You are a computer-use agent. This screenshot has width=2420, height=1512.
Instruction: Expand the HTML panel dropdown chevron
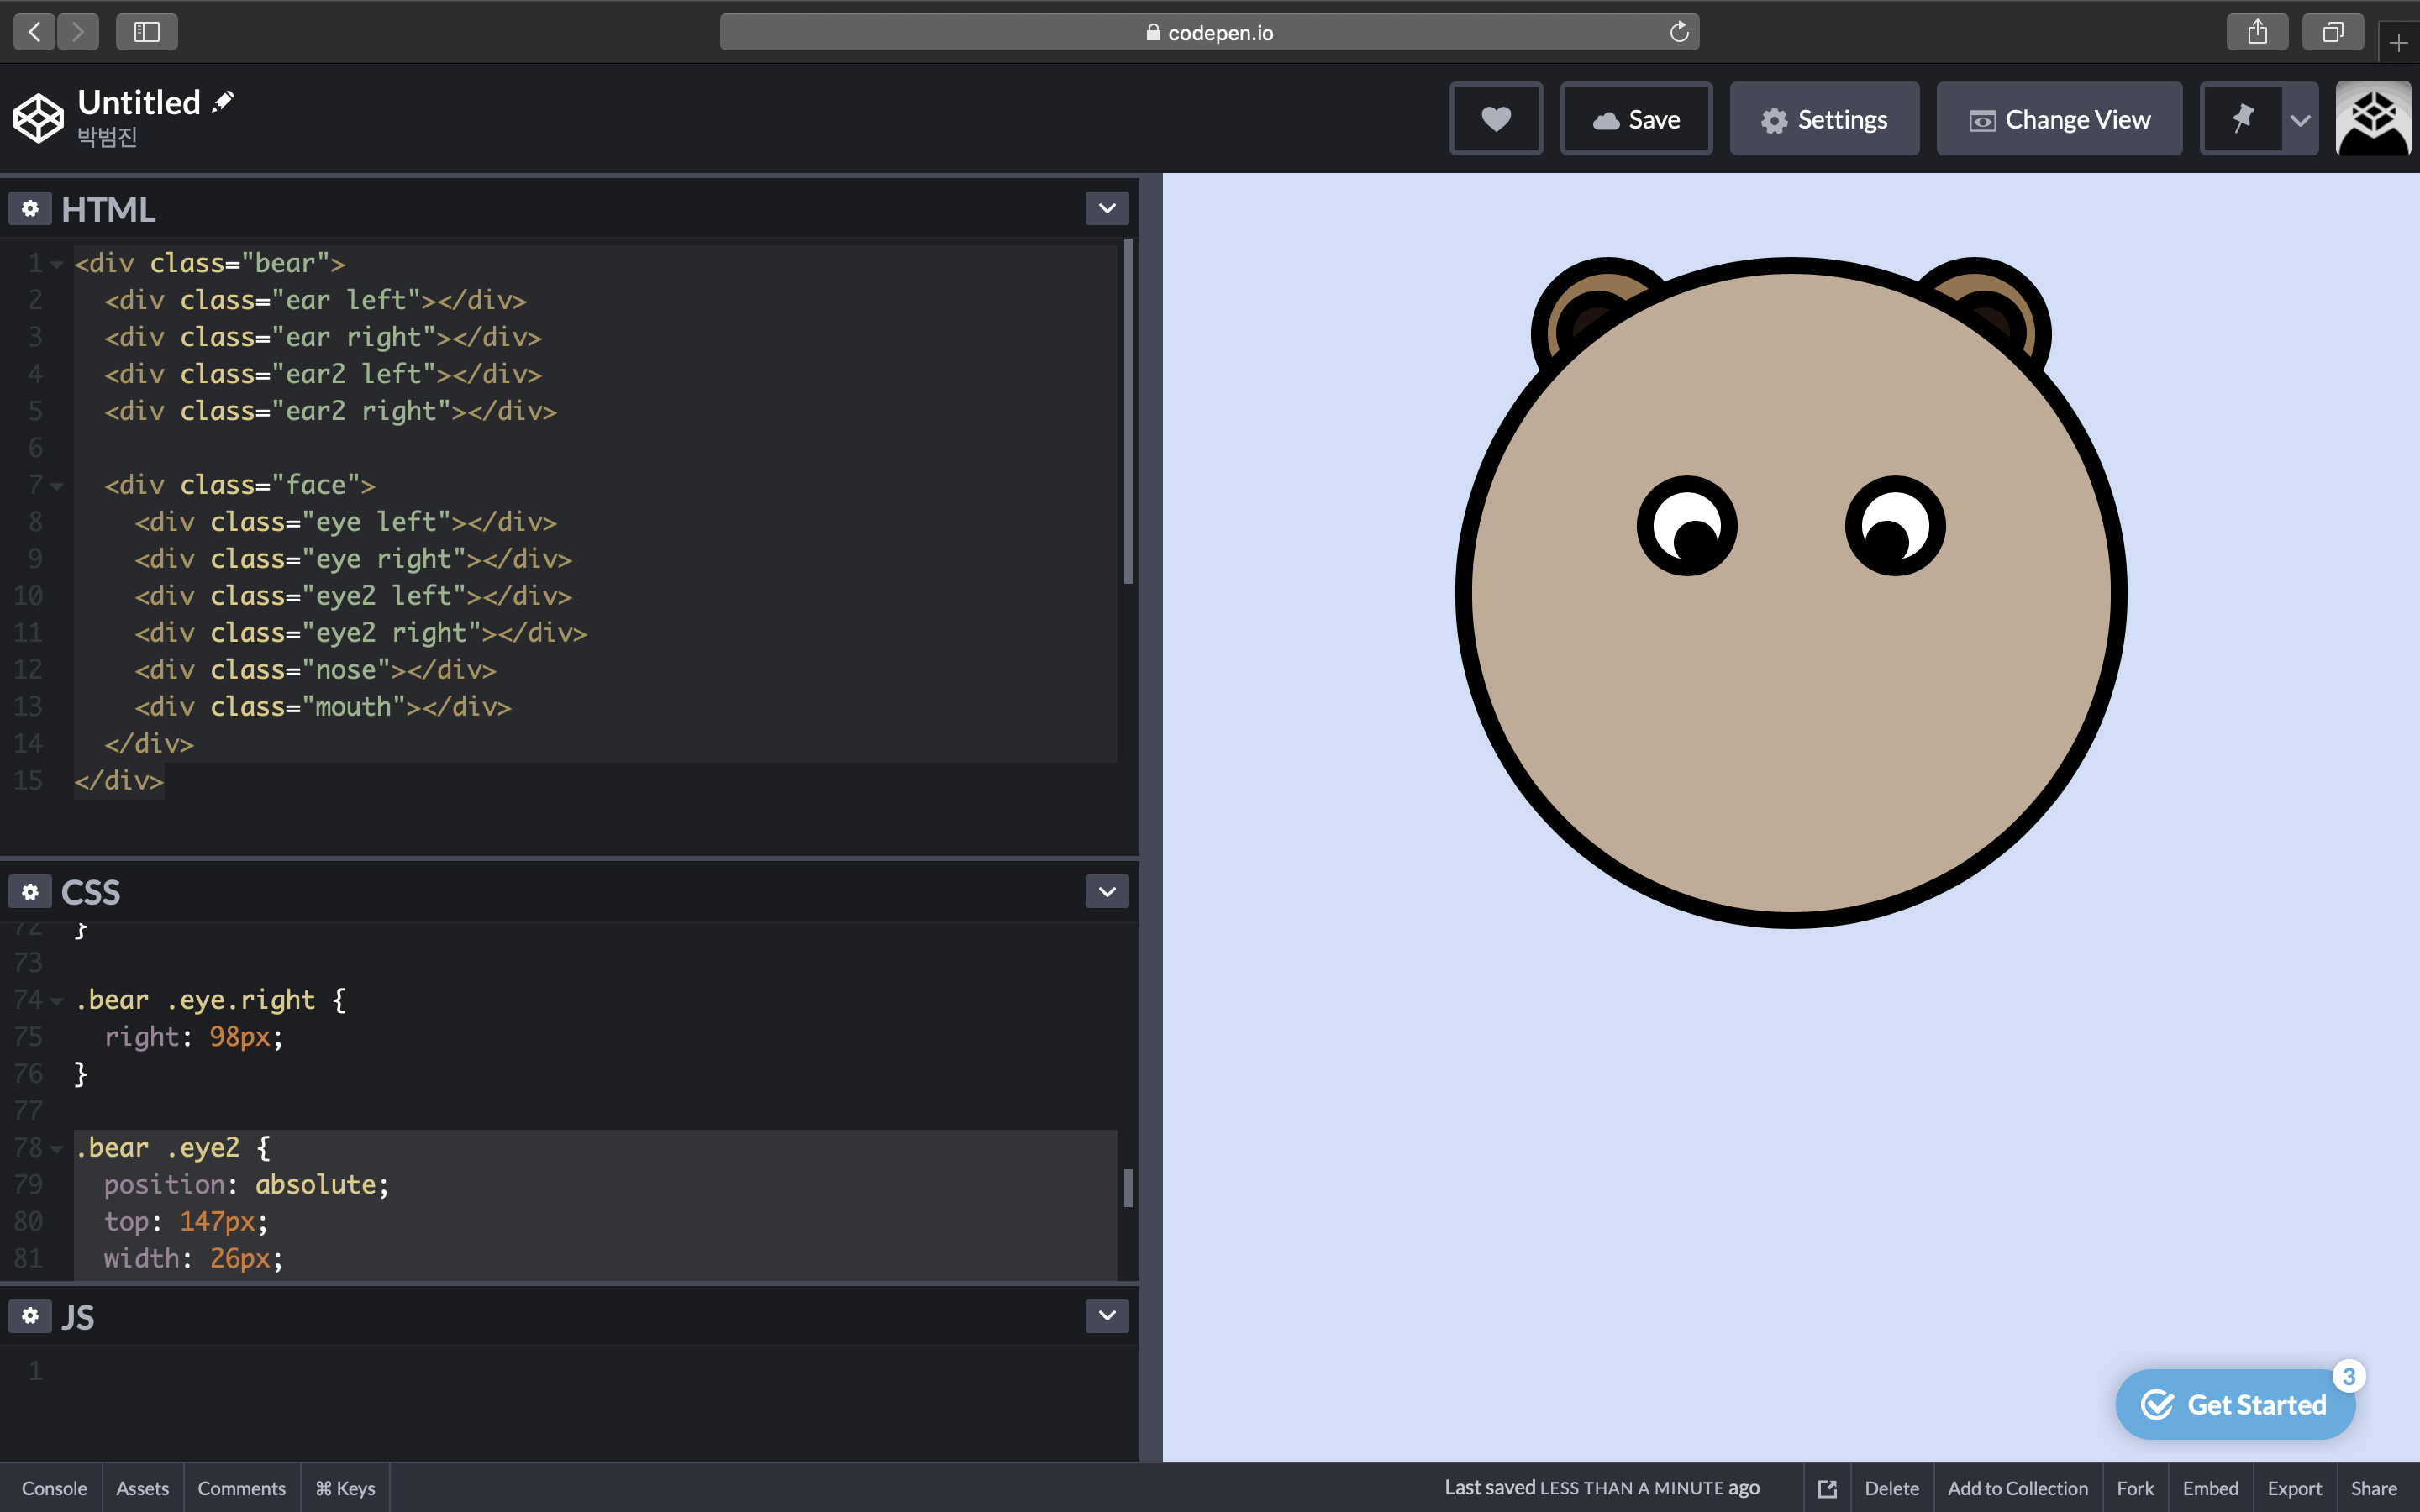(x=1106, y=208)
